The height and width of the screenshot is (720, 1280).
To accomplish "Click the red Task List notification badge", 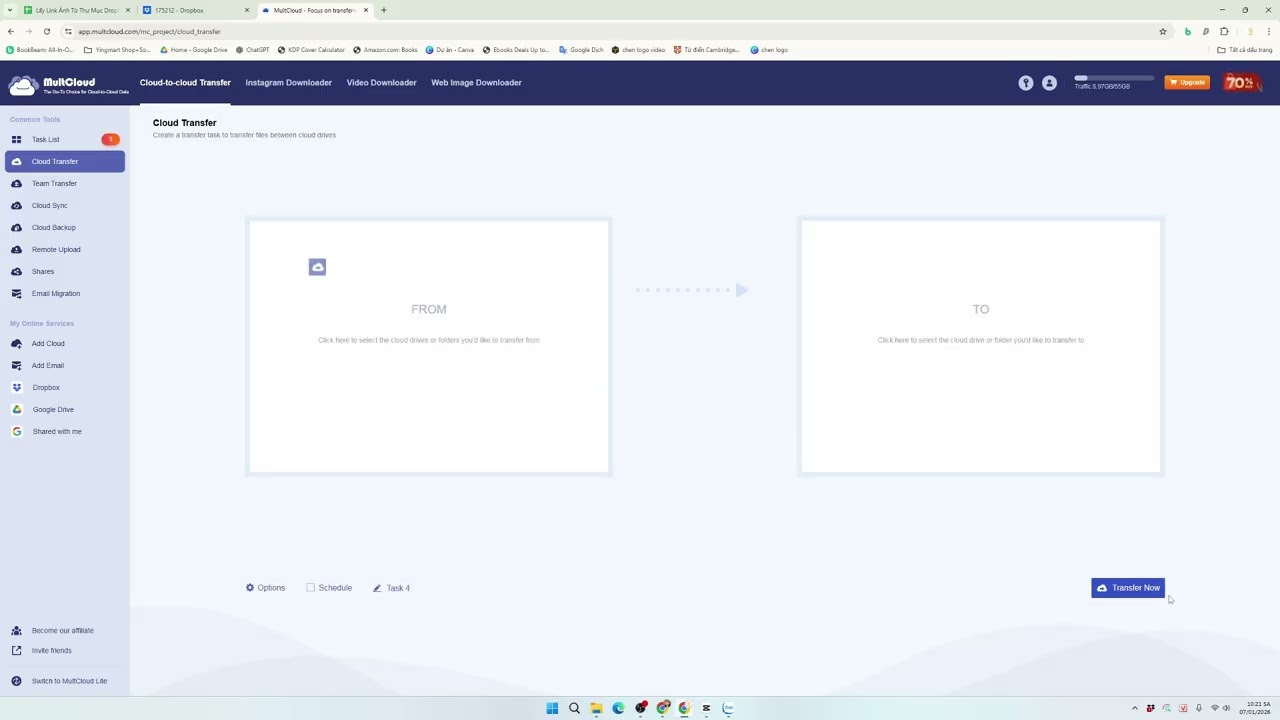I will coord(110,139).
